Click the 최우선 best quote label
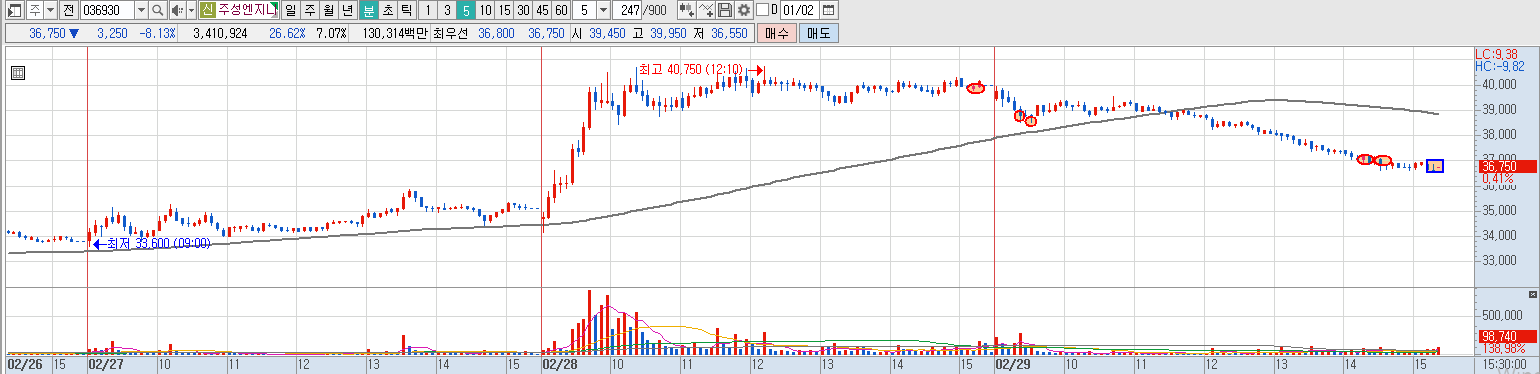 (x=451, y=33)
